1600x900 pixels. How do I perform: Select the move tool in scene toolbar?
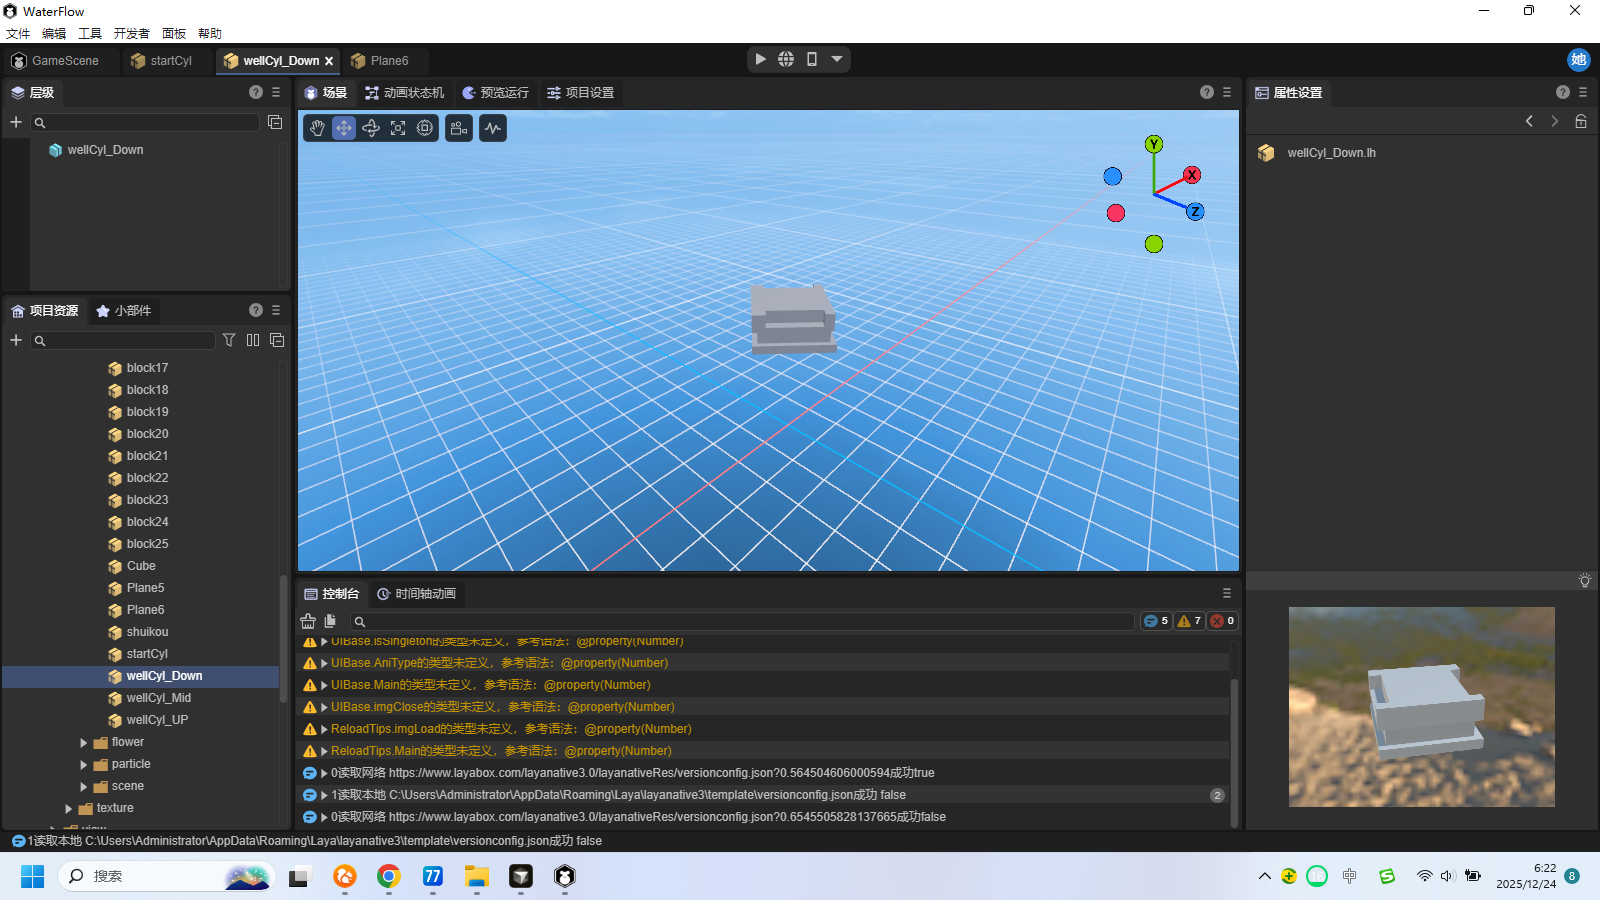[344, 128]
